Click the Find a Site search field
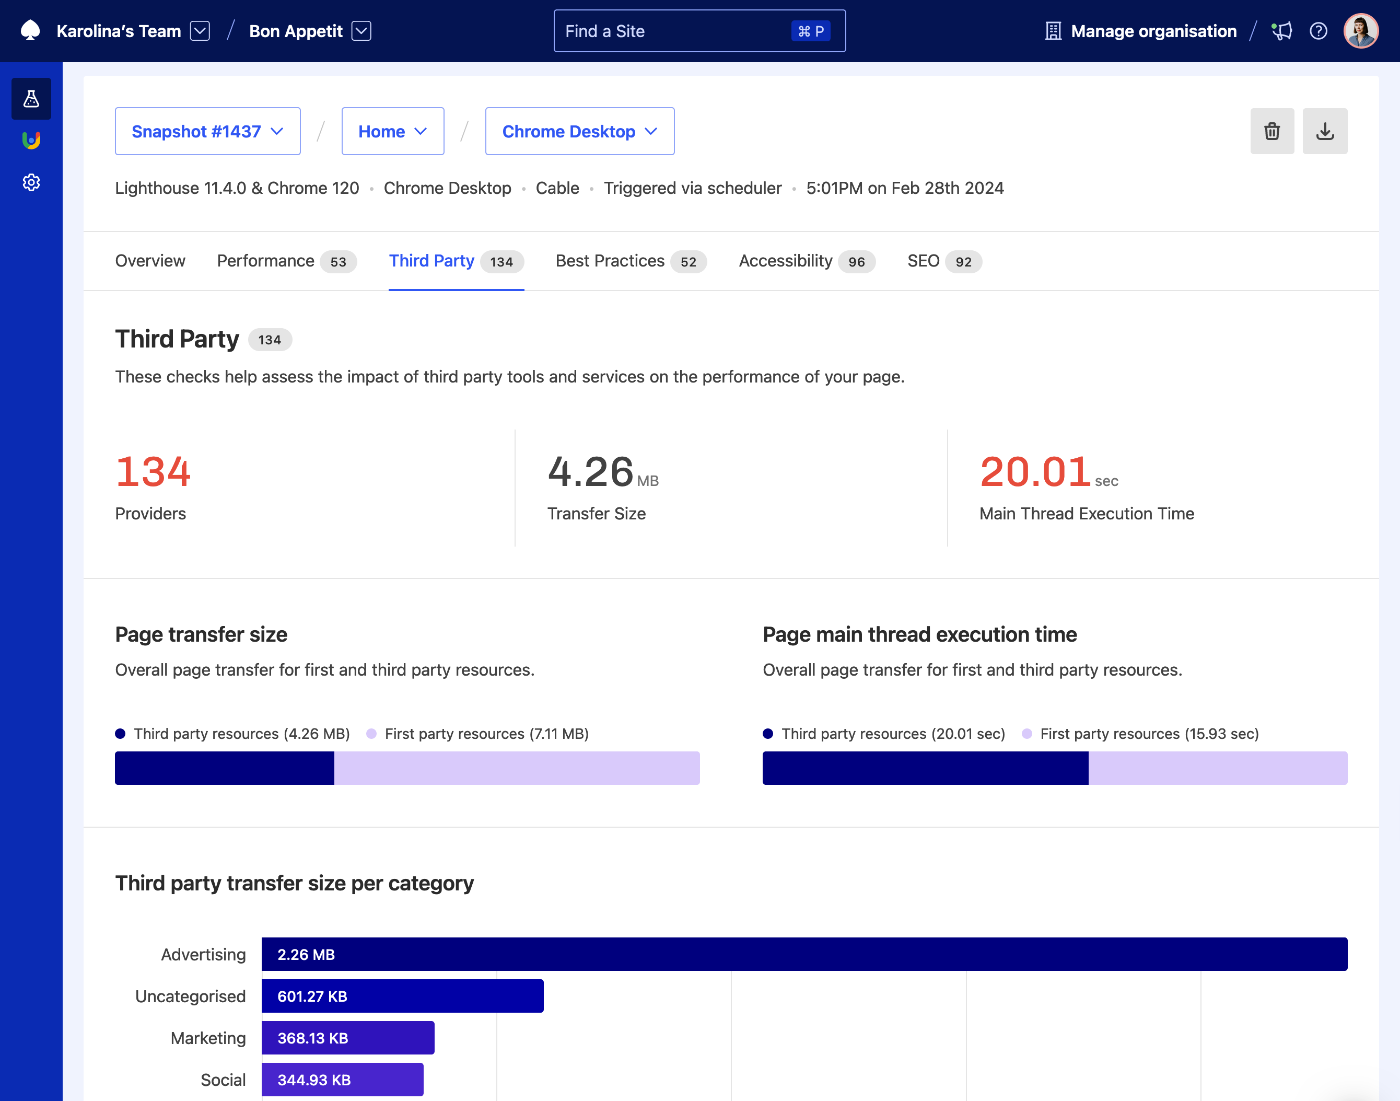Image resolution: width=1400 pixels, height=1101 pixels. click(x=699, y=30)
